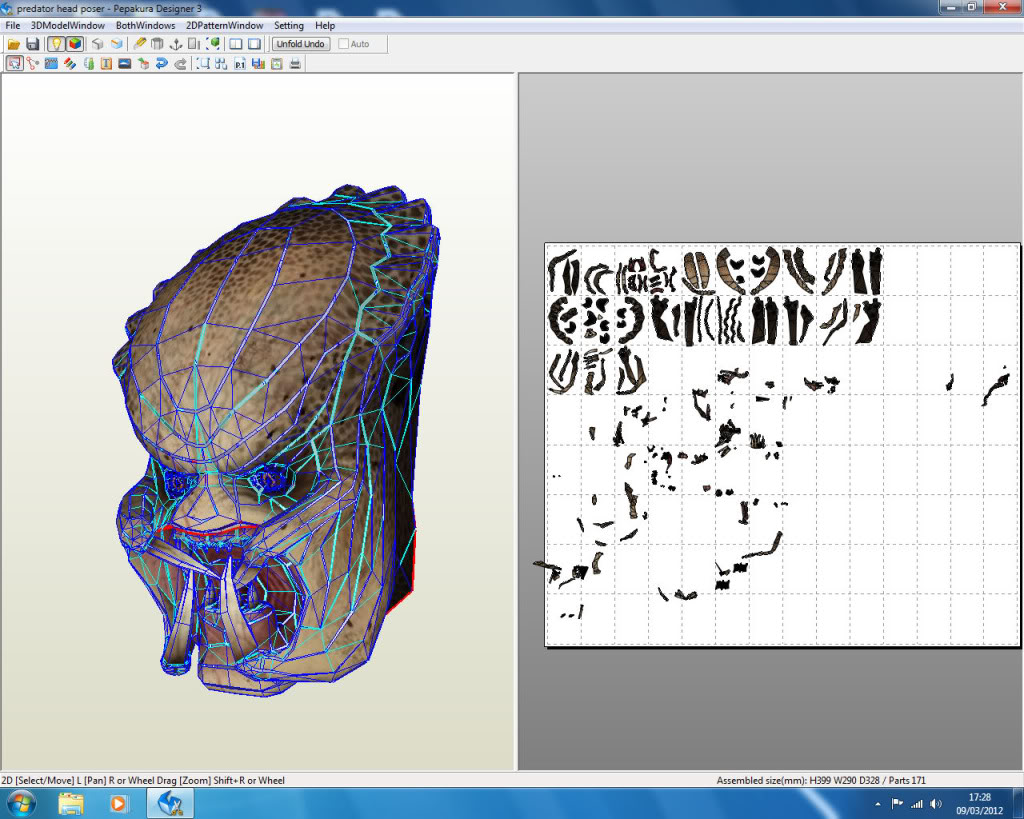This screenshot has height=819, width=1024.
Task: Click the volume speaker tray icon
Action: [x=936, y=804]
